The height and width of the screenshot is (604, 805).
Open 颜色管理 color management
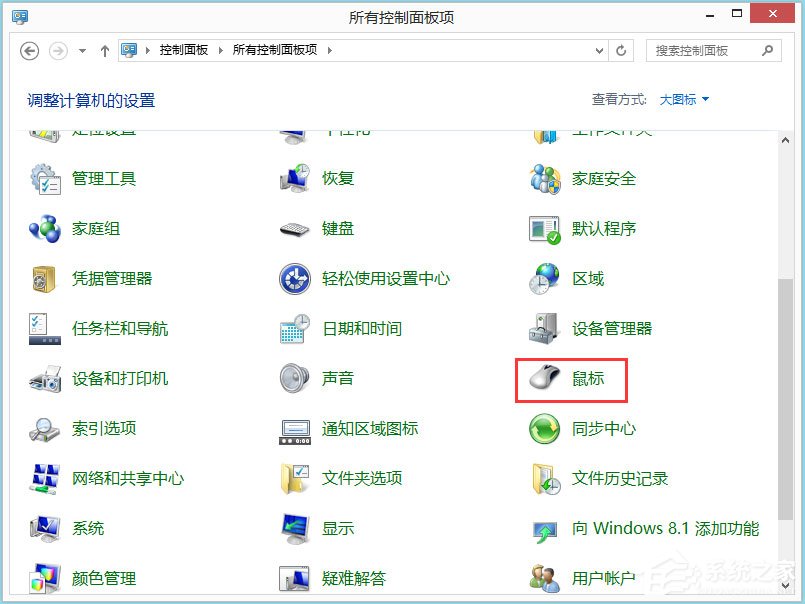[103, 578]
